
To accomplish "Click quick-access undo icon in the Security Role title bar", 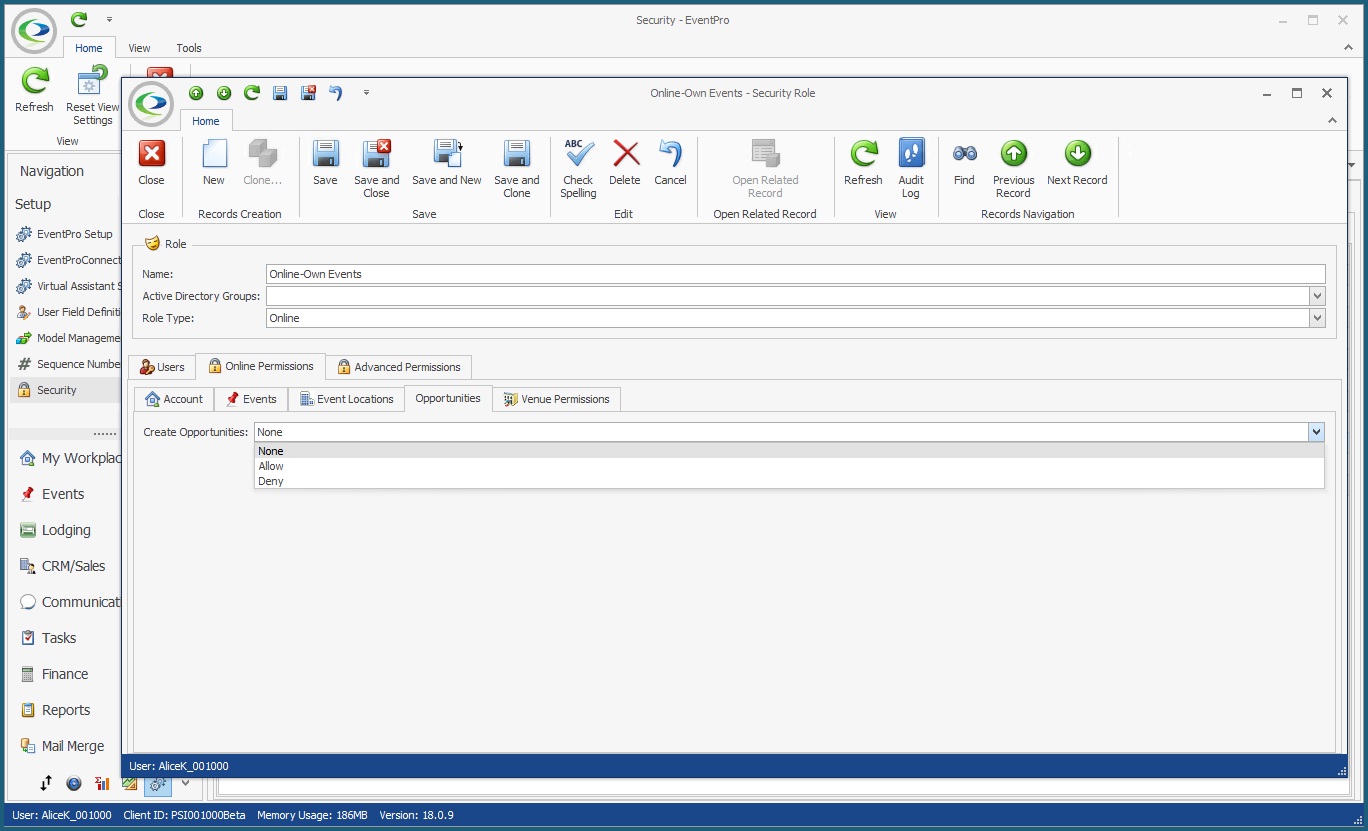I will pyautogui.click(x=336, y=93).
